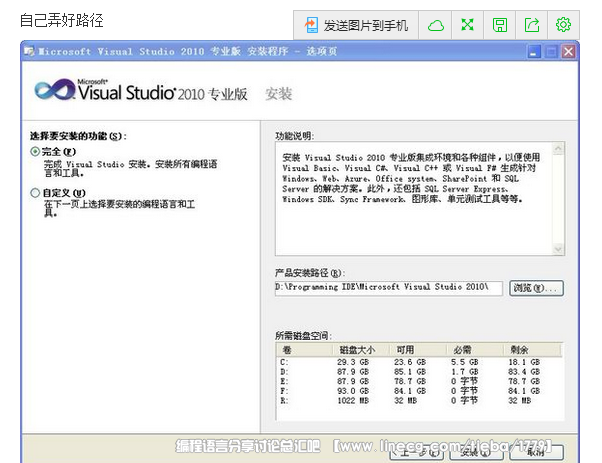Click the green share export icon
This screenshot has width=602, height=463.
(532, 25)
